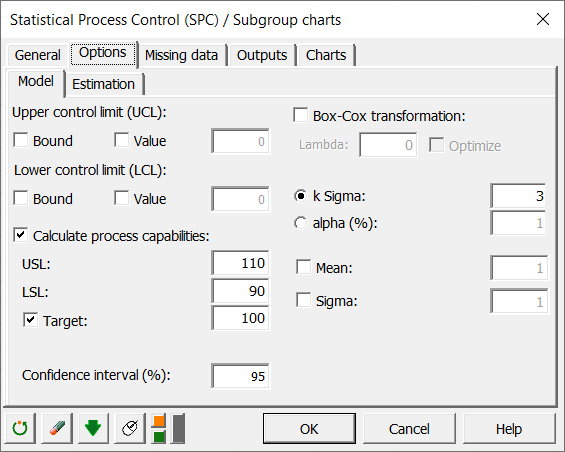Click the 'Confidence interval (%):' label
This screenshot has width=565, height=452.
(96, 375)
